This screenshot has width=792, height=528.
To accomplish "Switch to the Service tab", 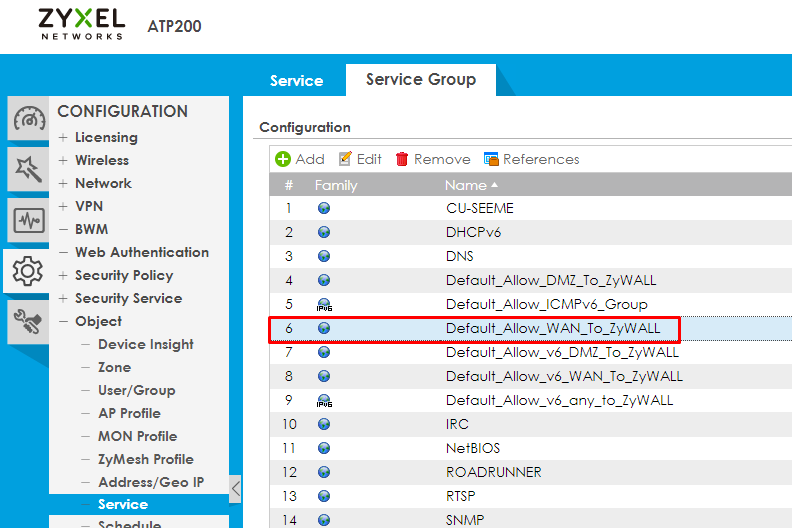I will click(296, 81).
